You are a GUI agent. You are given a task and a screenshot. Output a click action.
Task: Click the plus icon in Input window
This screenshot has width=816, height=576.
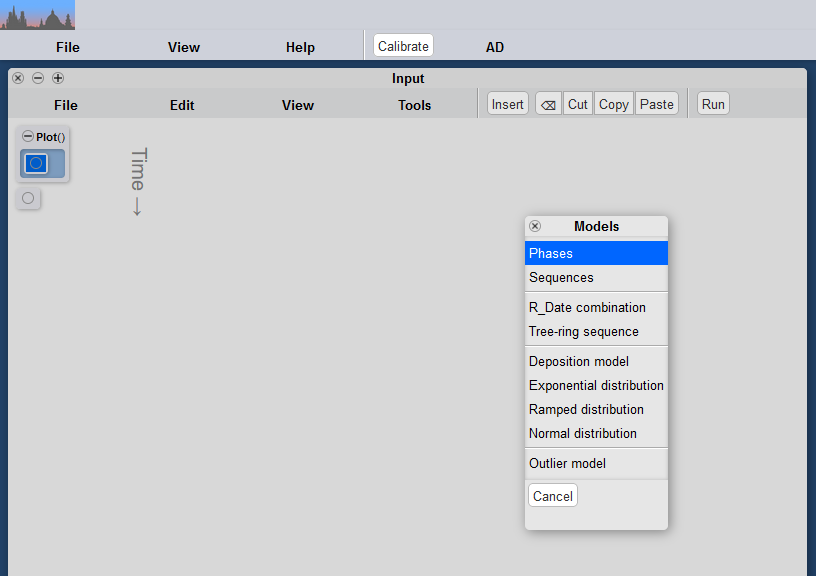point(58,78)
